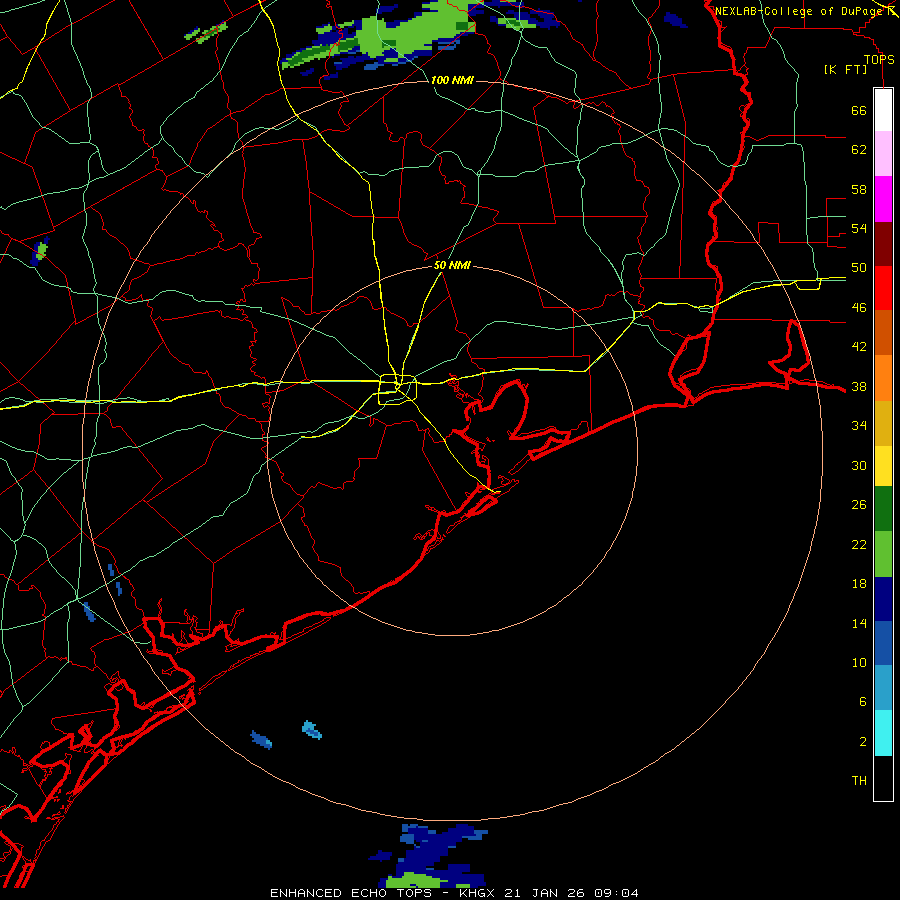The image size is (900, 900).
Task: Click the Houston beltway loop at center
Action: [x=397, y=389]
